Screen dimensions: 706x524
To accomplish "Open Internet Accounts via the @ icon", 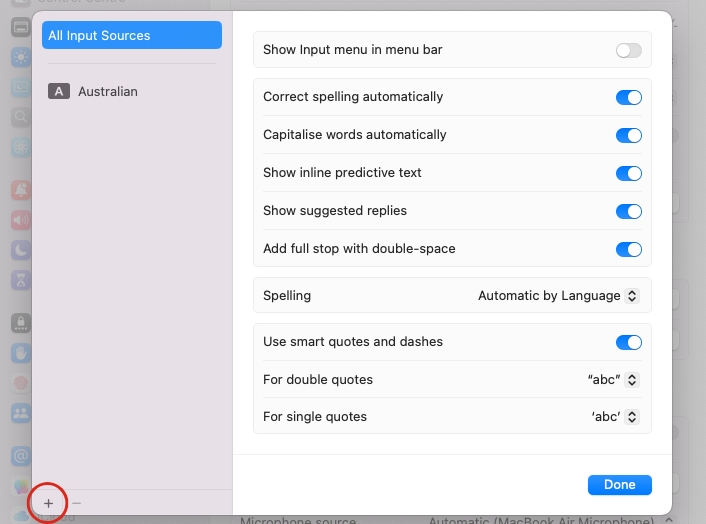I will 20,456.
